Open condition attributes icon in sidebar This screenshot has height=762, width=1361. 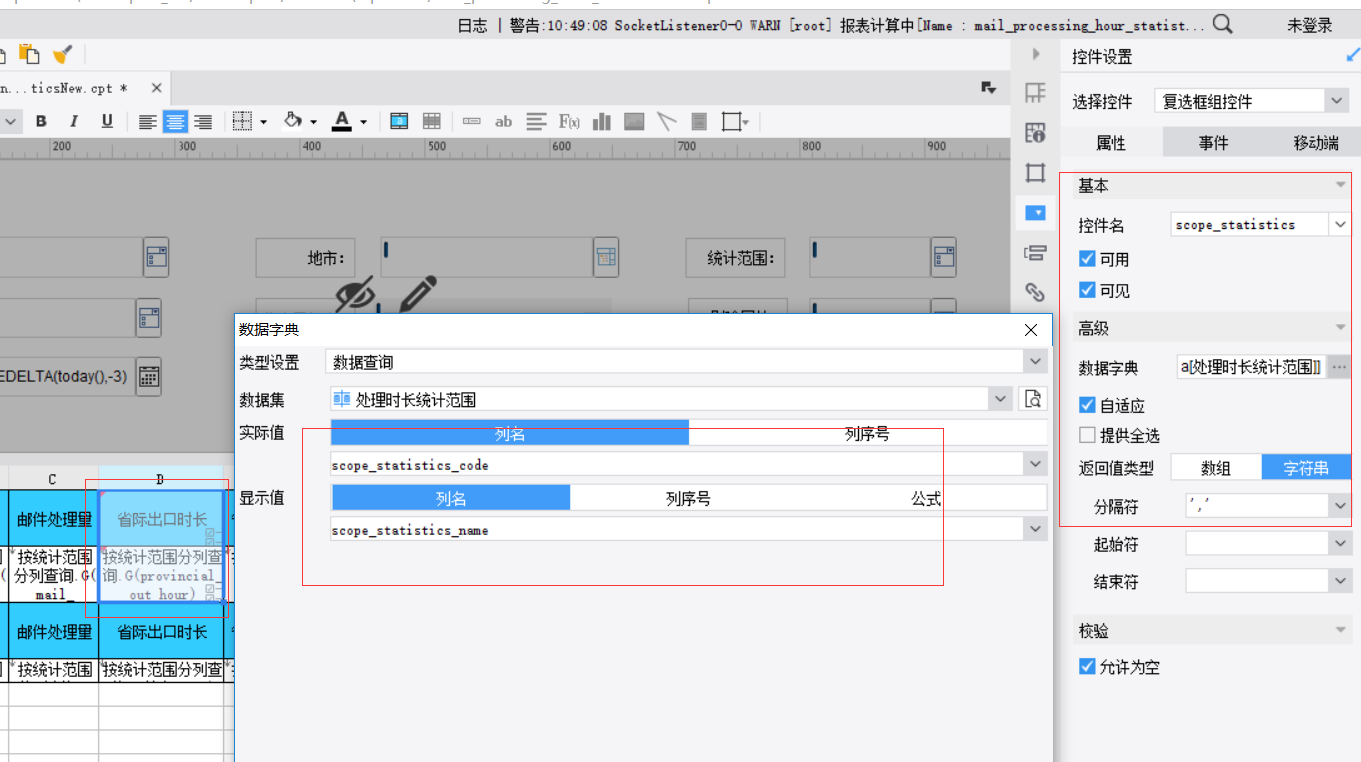(x=1035, y=252)
